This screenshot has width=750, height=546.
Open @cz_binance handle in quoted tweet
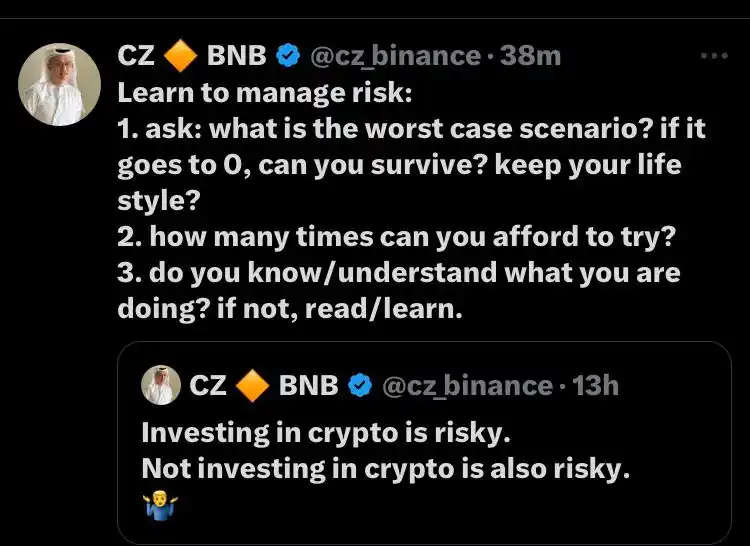tap(467, 386)
